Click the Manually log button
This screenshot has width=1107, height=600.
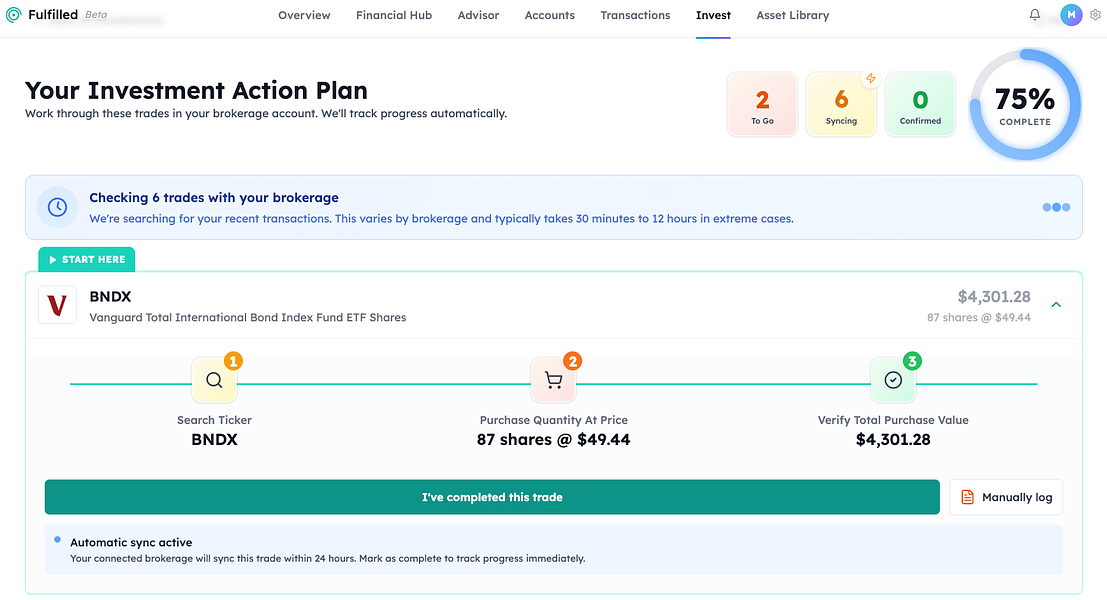pyautogui.click(x=1006, y=497)
